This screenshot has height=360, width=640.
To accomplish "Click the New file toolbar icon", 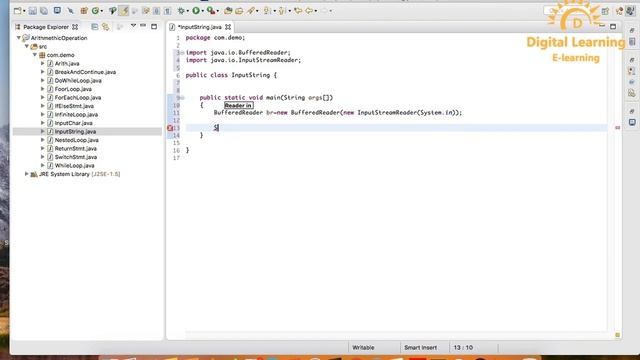I will (18, 11).
